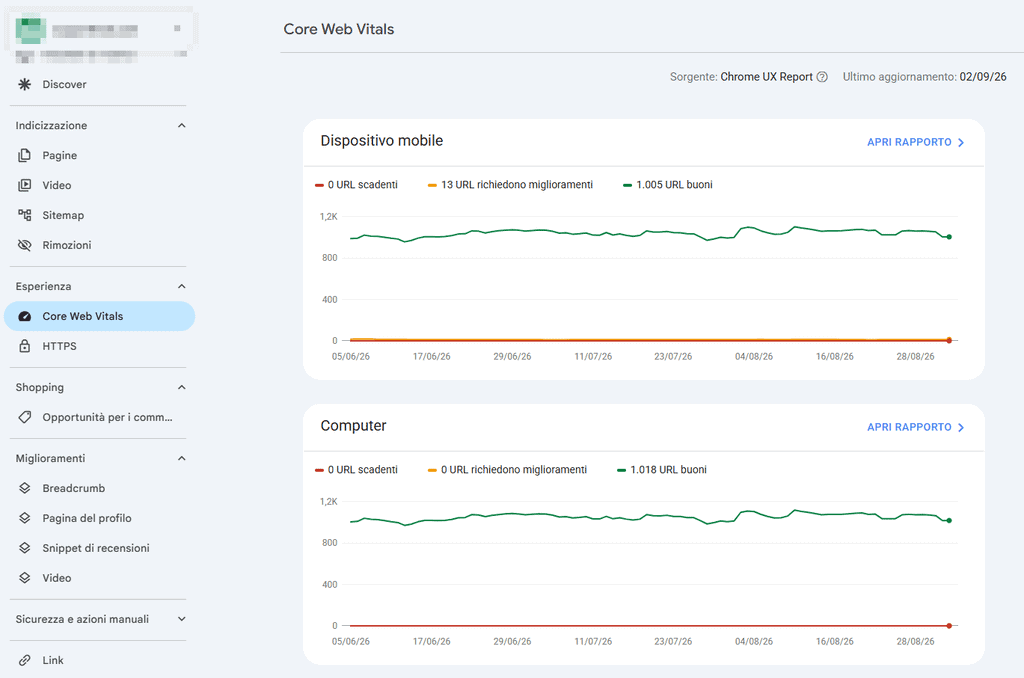Click the Dispositivo mobile heading
The image size is (1024, 678).
[x=381, y=140]
